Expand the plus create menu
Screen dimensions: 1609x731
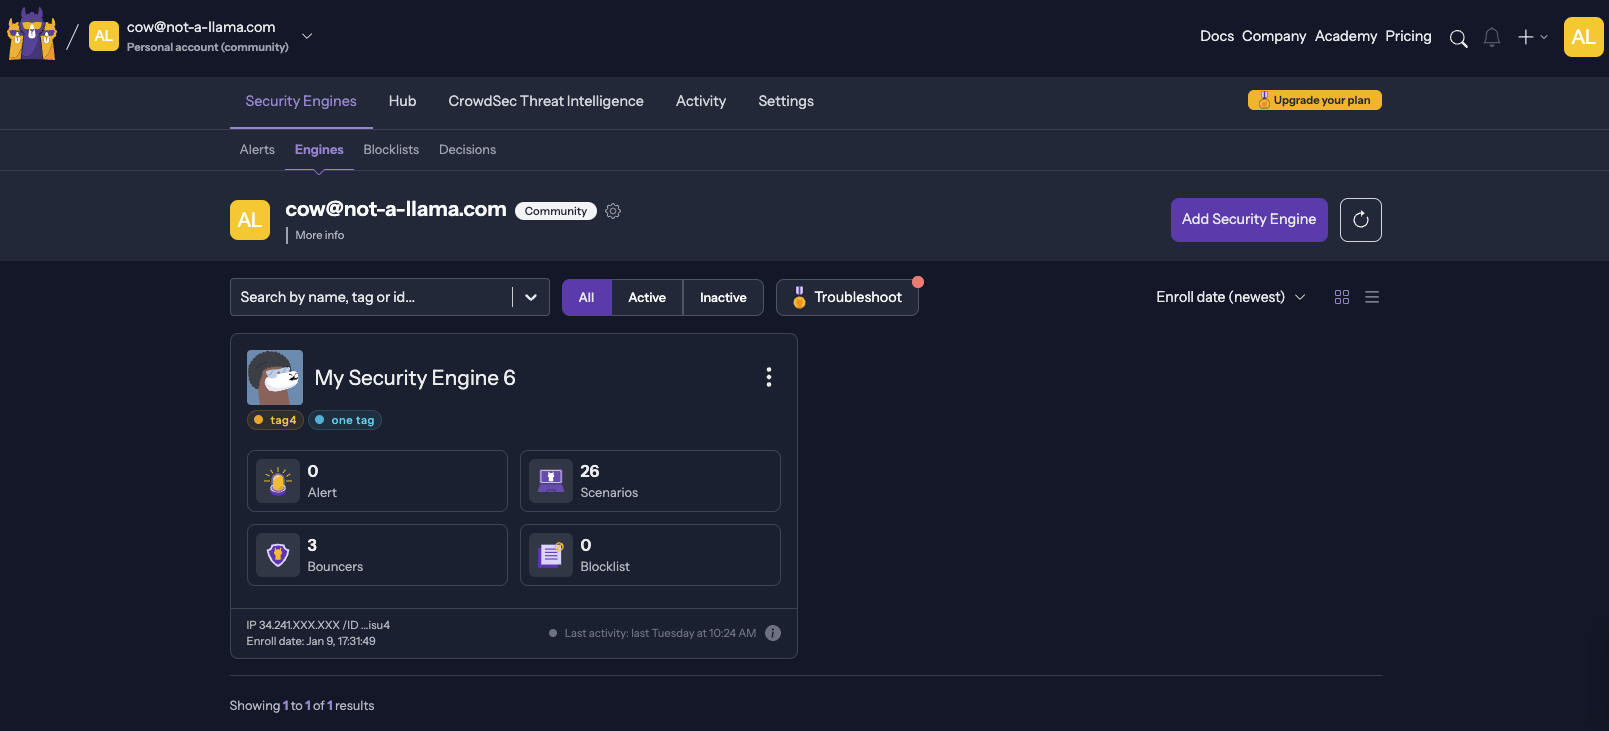point(1531,37)
